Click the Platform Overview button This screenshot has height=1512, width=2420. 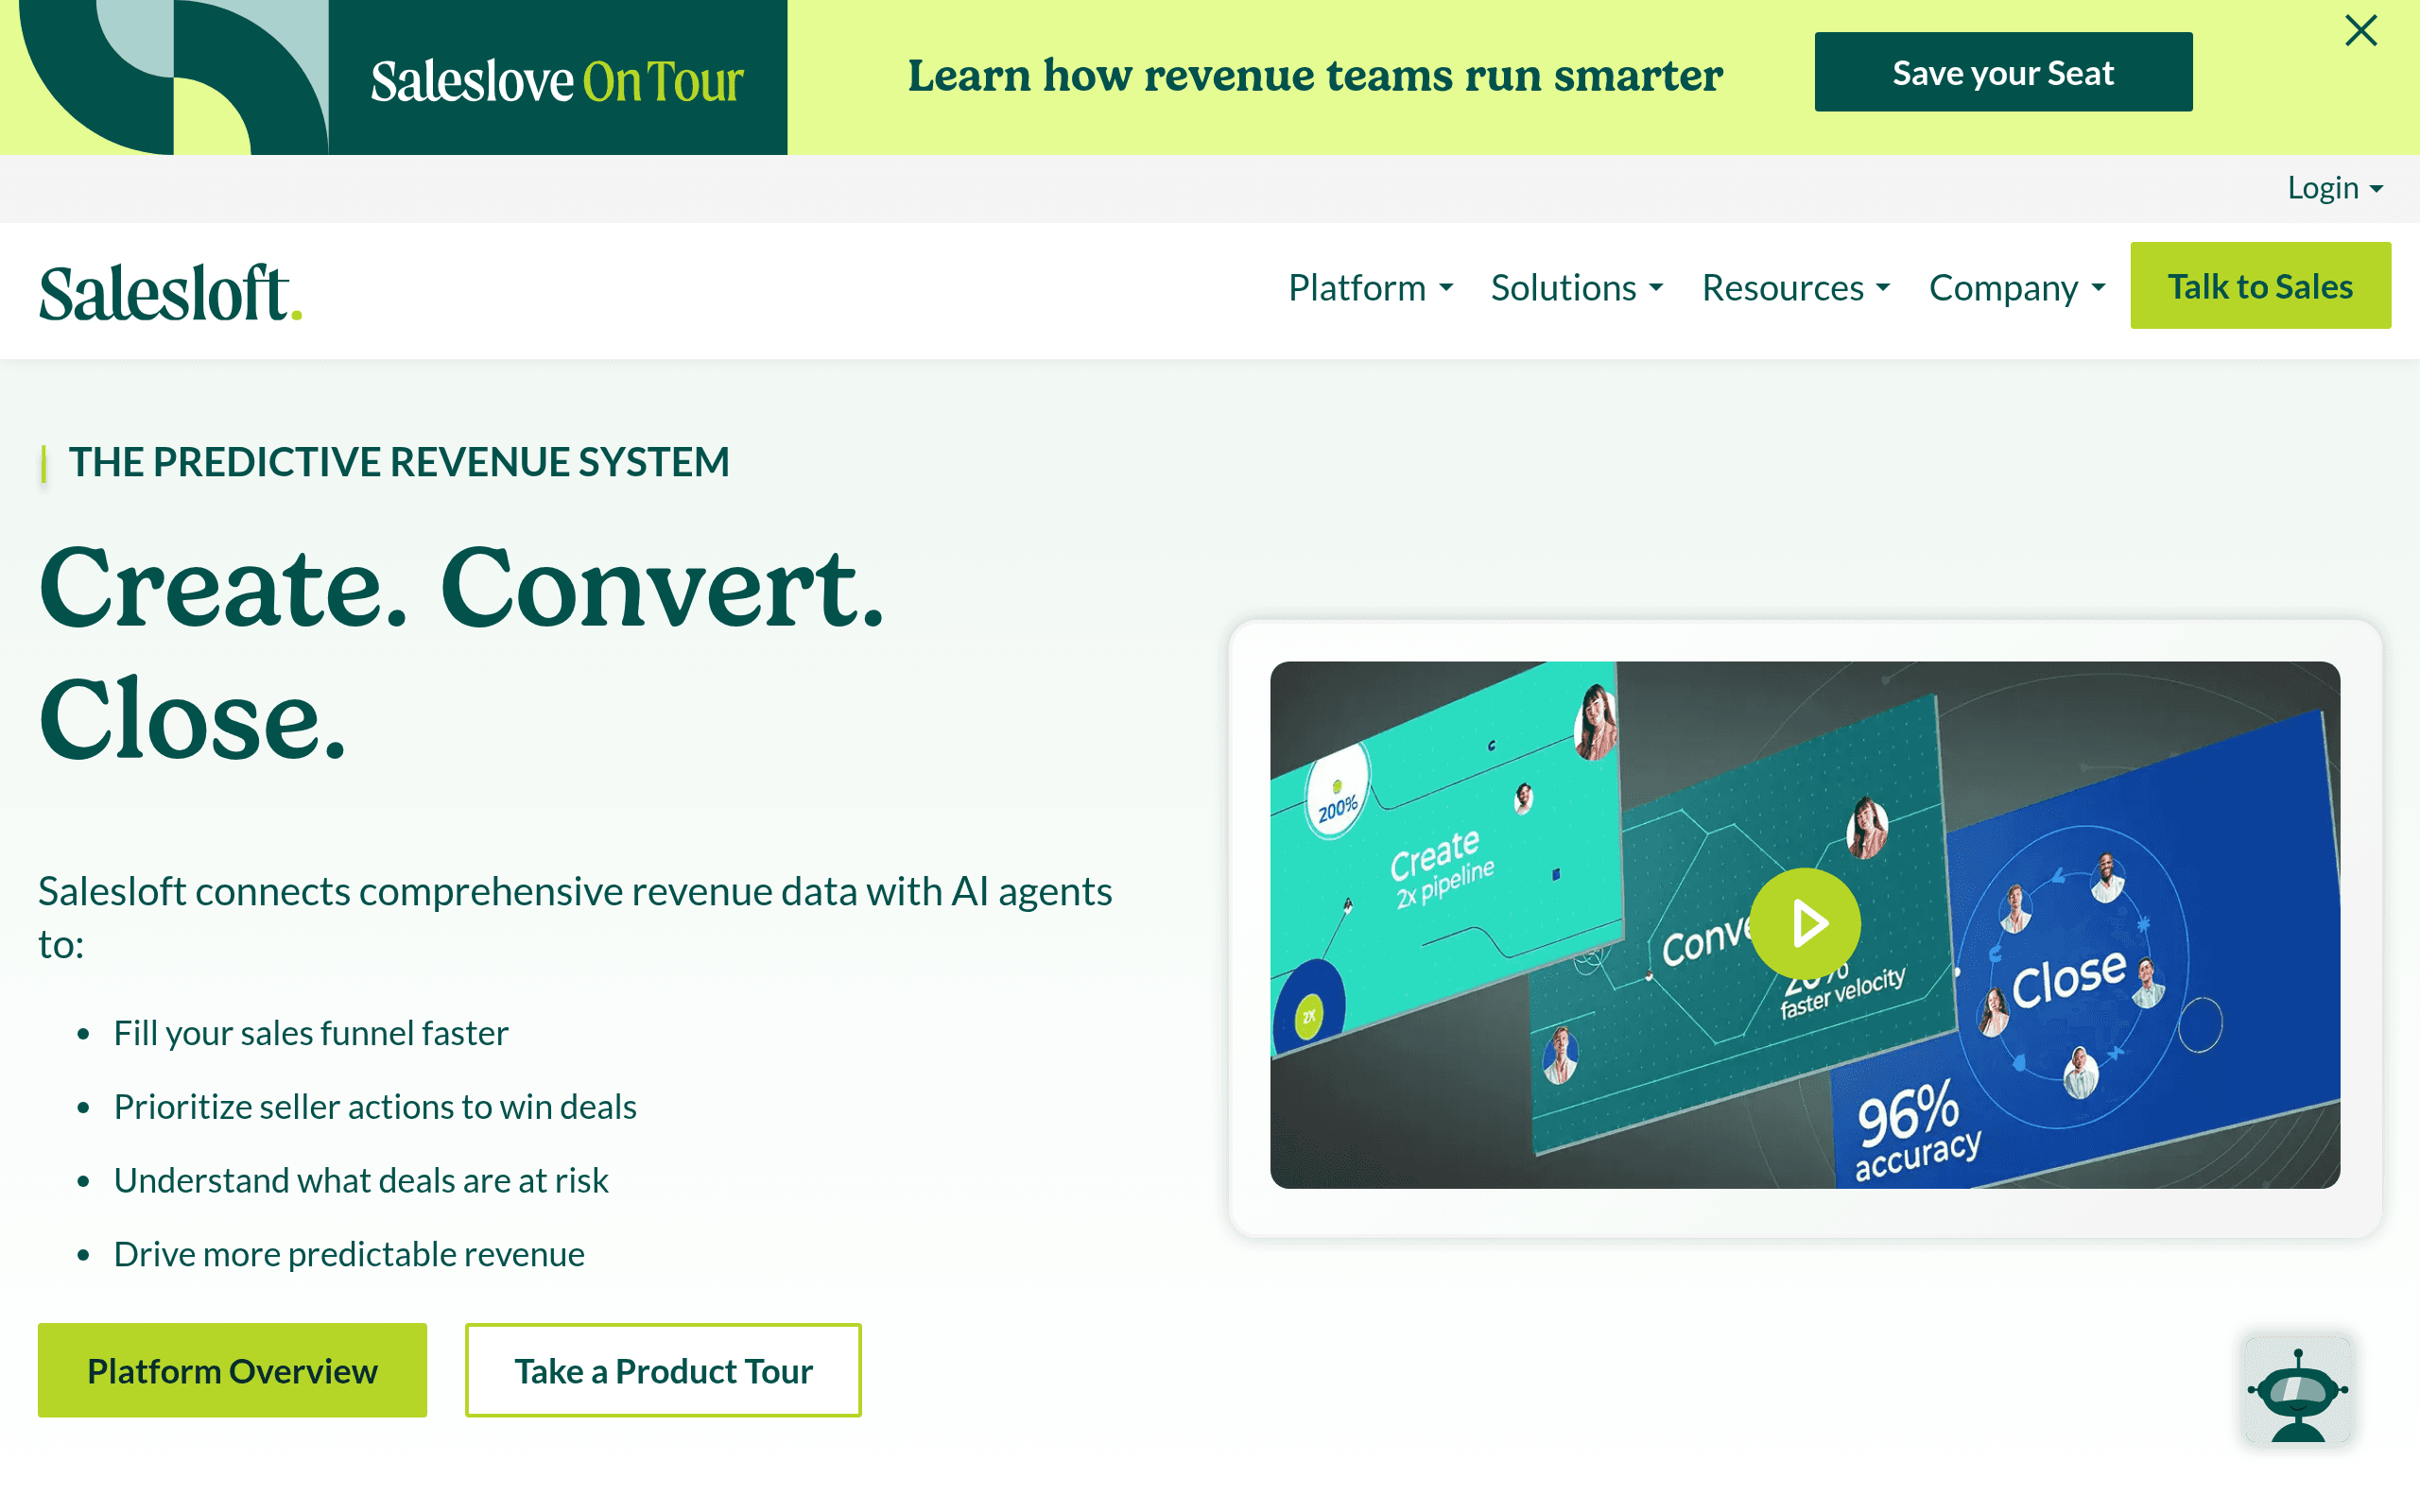tap(232, 1370)
